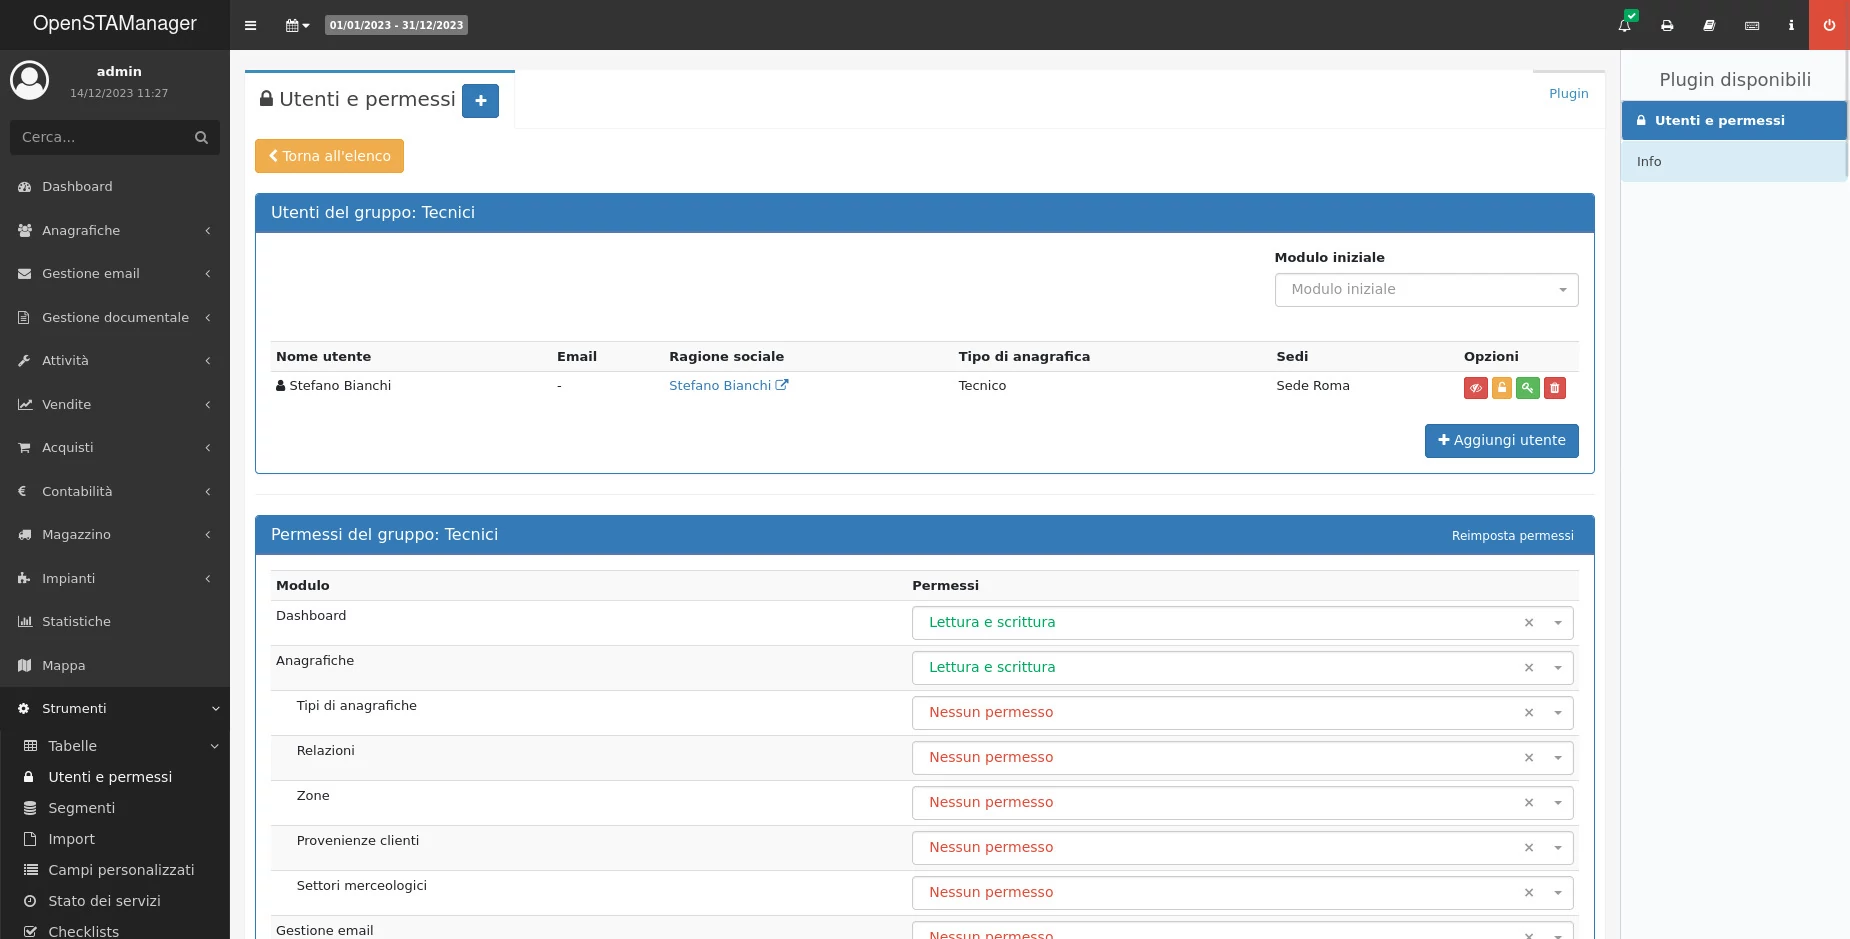
Task: Open Settori merceologici permission dropdown
Action: tap(1242, 893)
